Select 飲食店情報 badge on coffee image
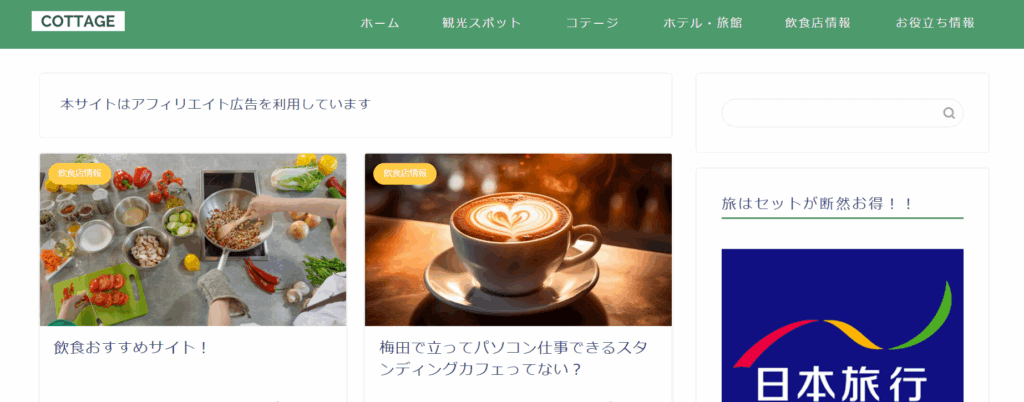This screenshot has height=402, width=1024. tap(405, 174)
